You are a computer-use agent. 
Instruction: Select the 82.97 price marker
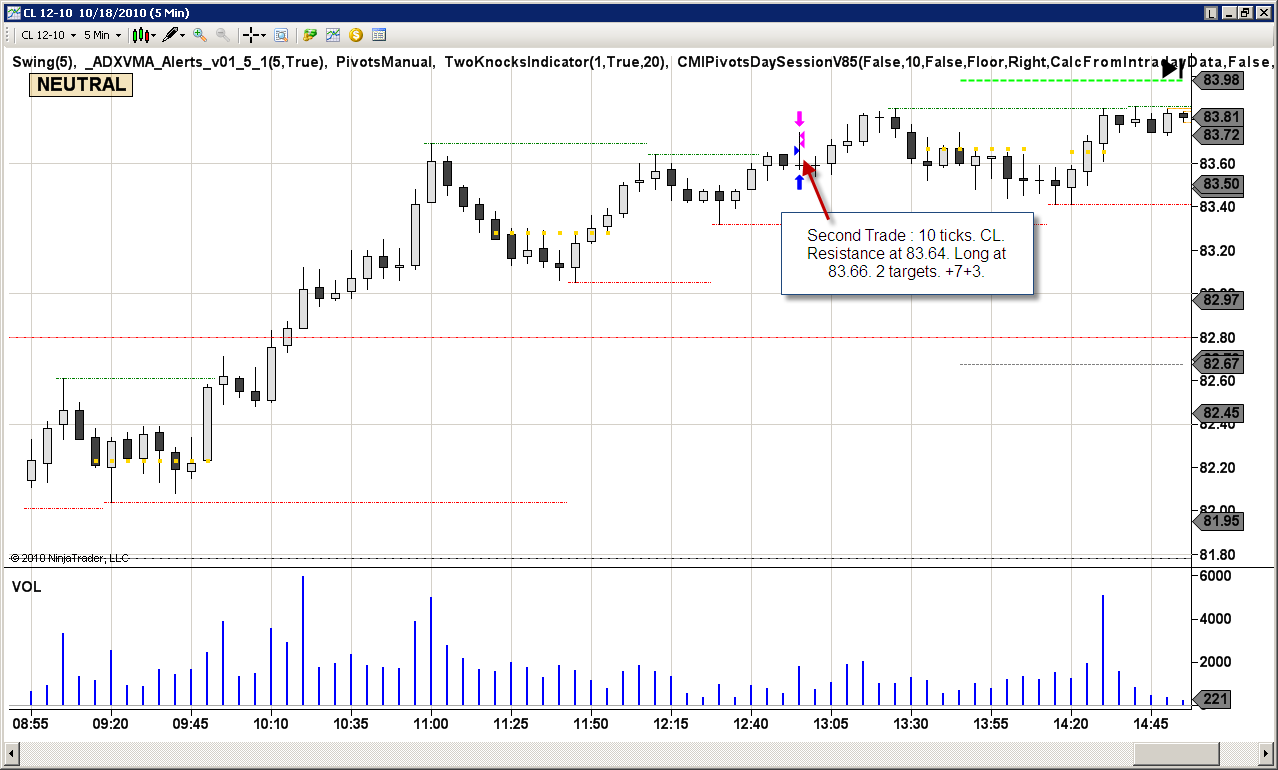tap(1221, 300)
